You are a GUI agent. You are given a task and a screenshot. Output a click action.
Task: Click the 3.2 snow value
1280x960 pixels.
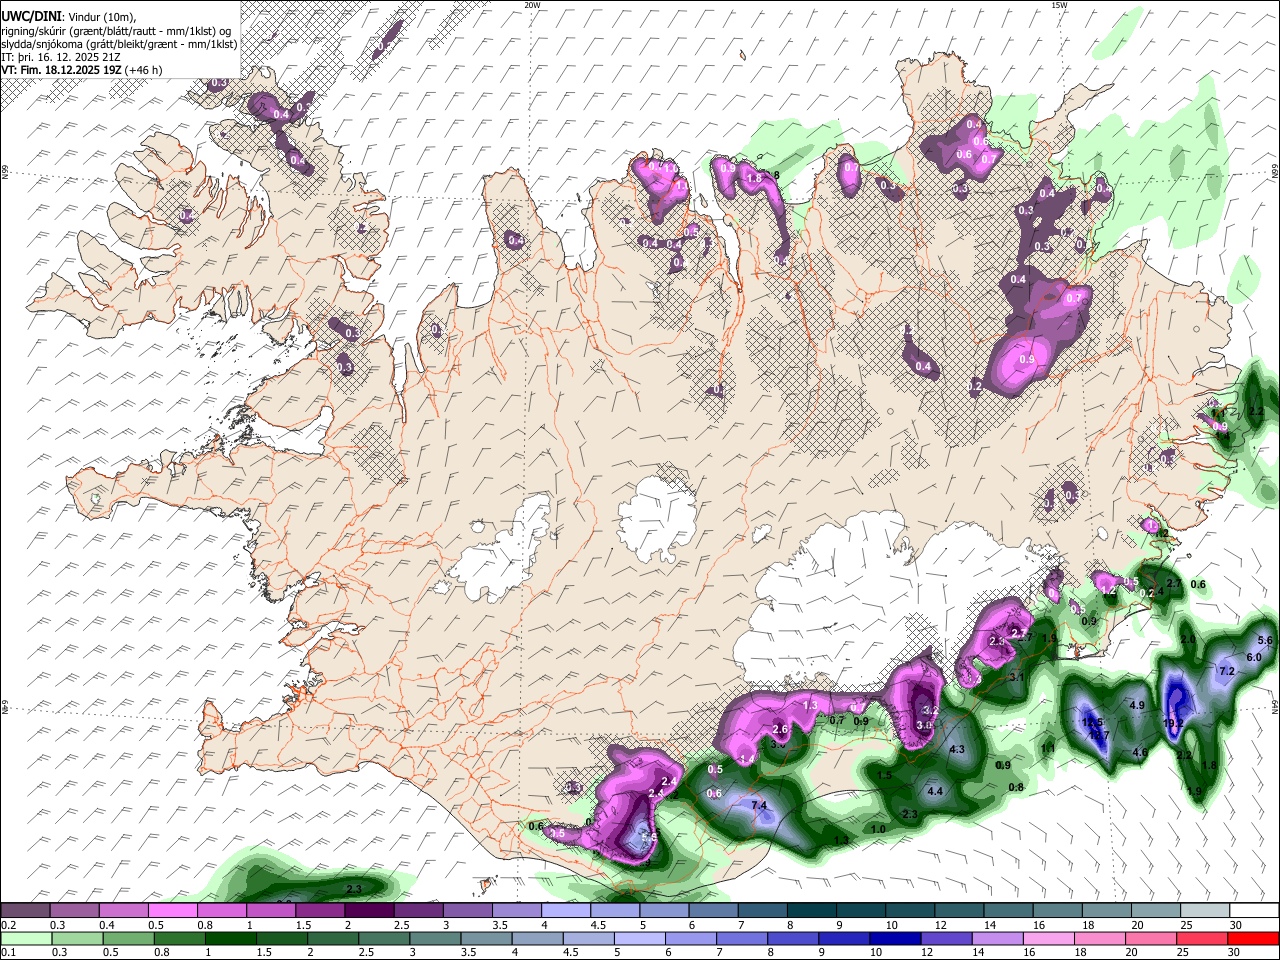coord(929,710)
